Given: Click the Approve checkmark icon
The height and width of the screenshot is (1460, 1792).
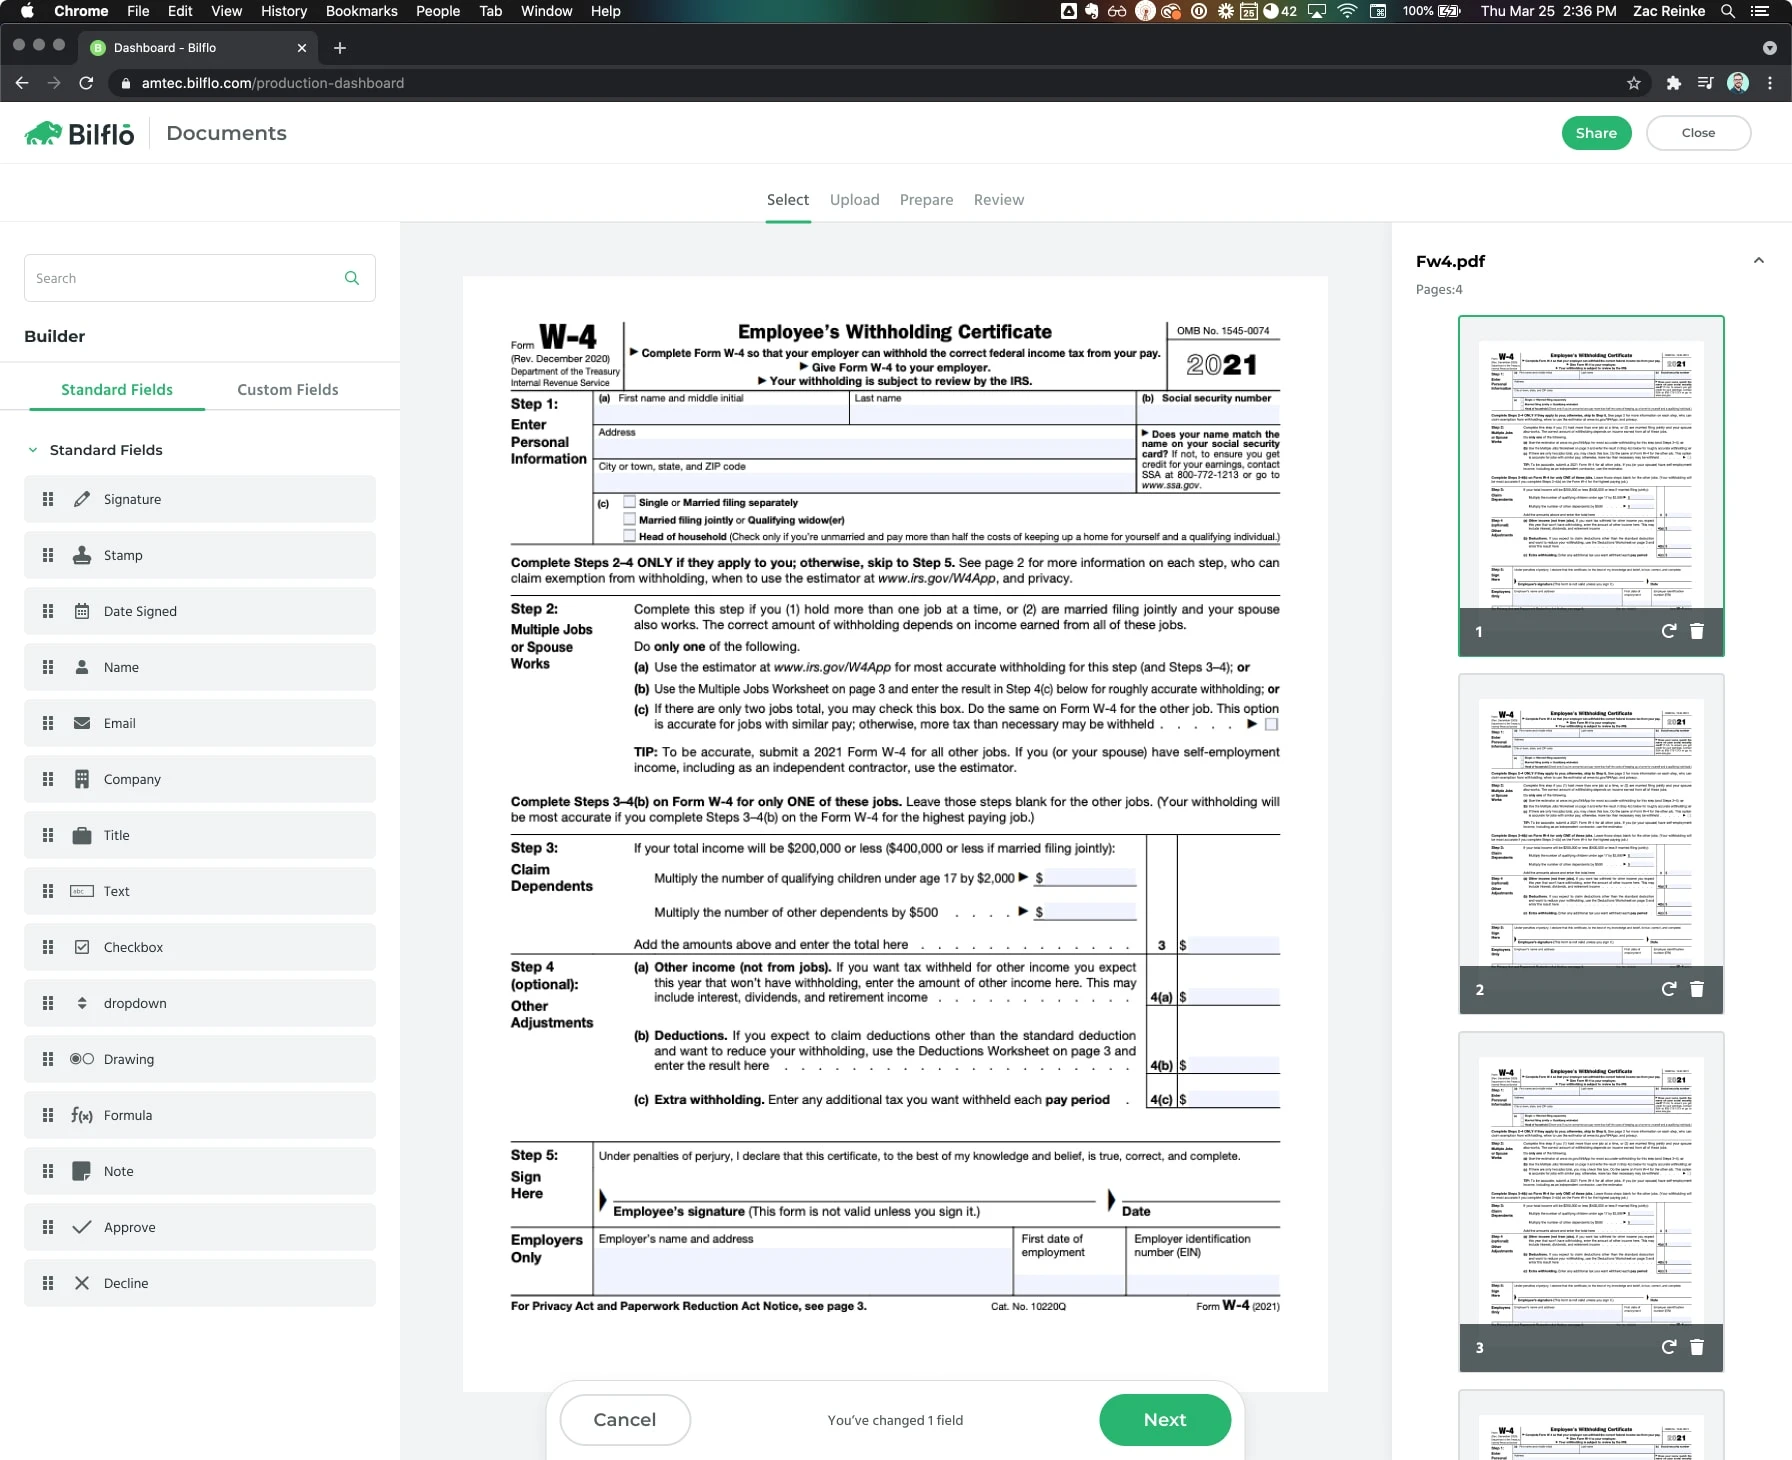Looking at the screenshot, I should click(82, 1227).
